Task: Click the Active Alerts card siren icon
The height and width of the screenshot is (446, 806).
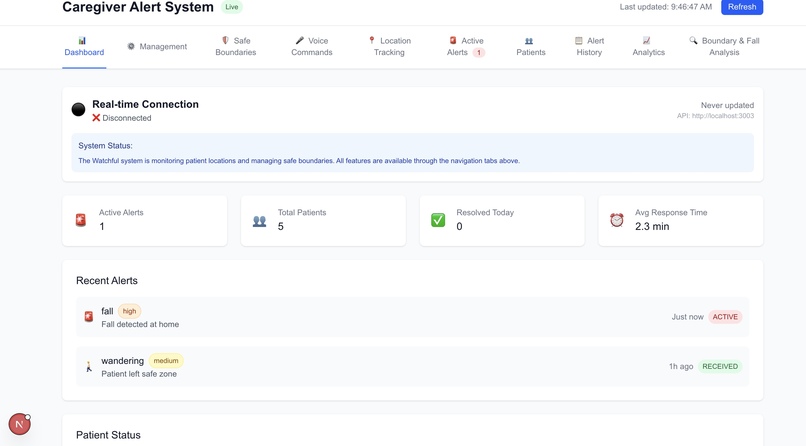Action: 81,220
